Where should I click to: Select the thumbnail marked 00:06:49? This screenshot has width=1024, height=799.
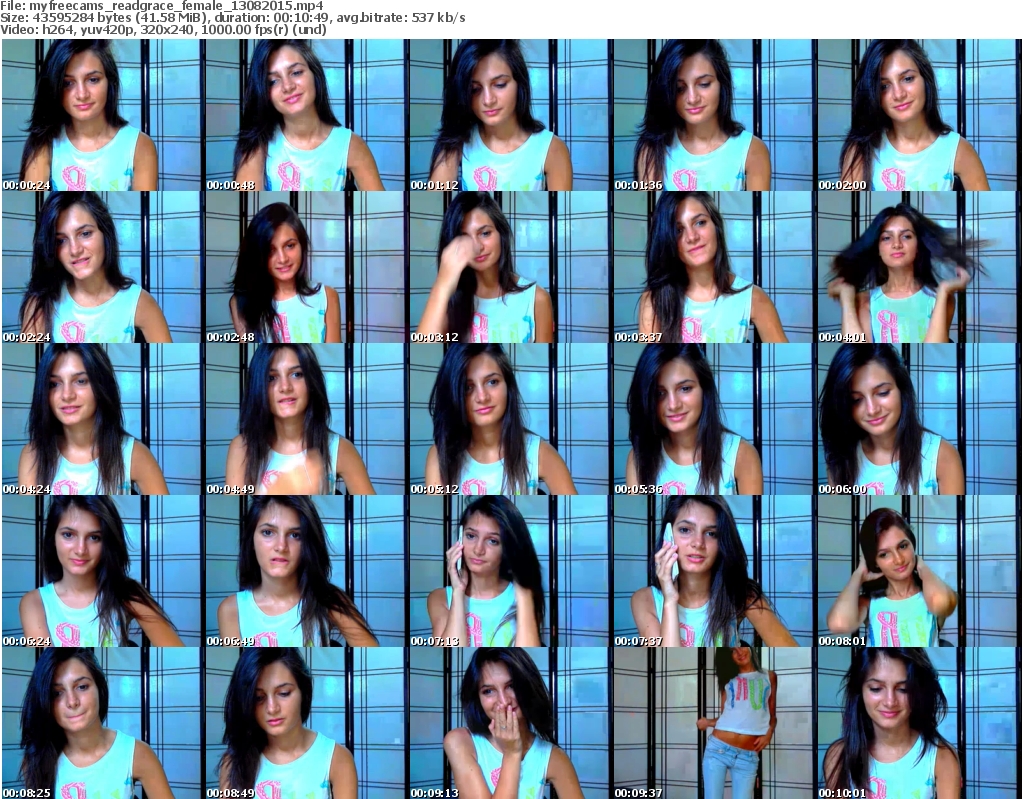306,571
